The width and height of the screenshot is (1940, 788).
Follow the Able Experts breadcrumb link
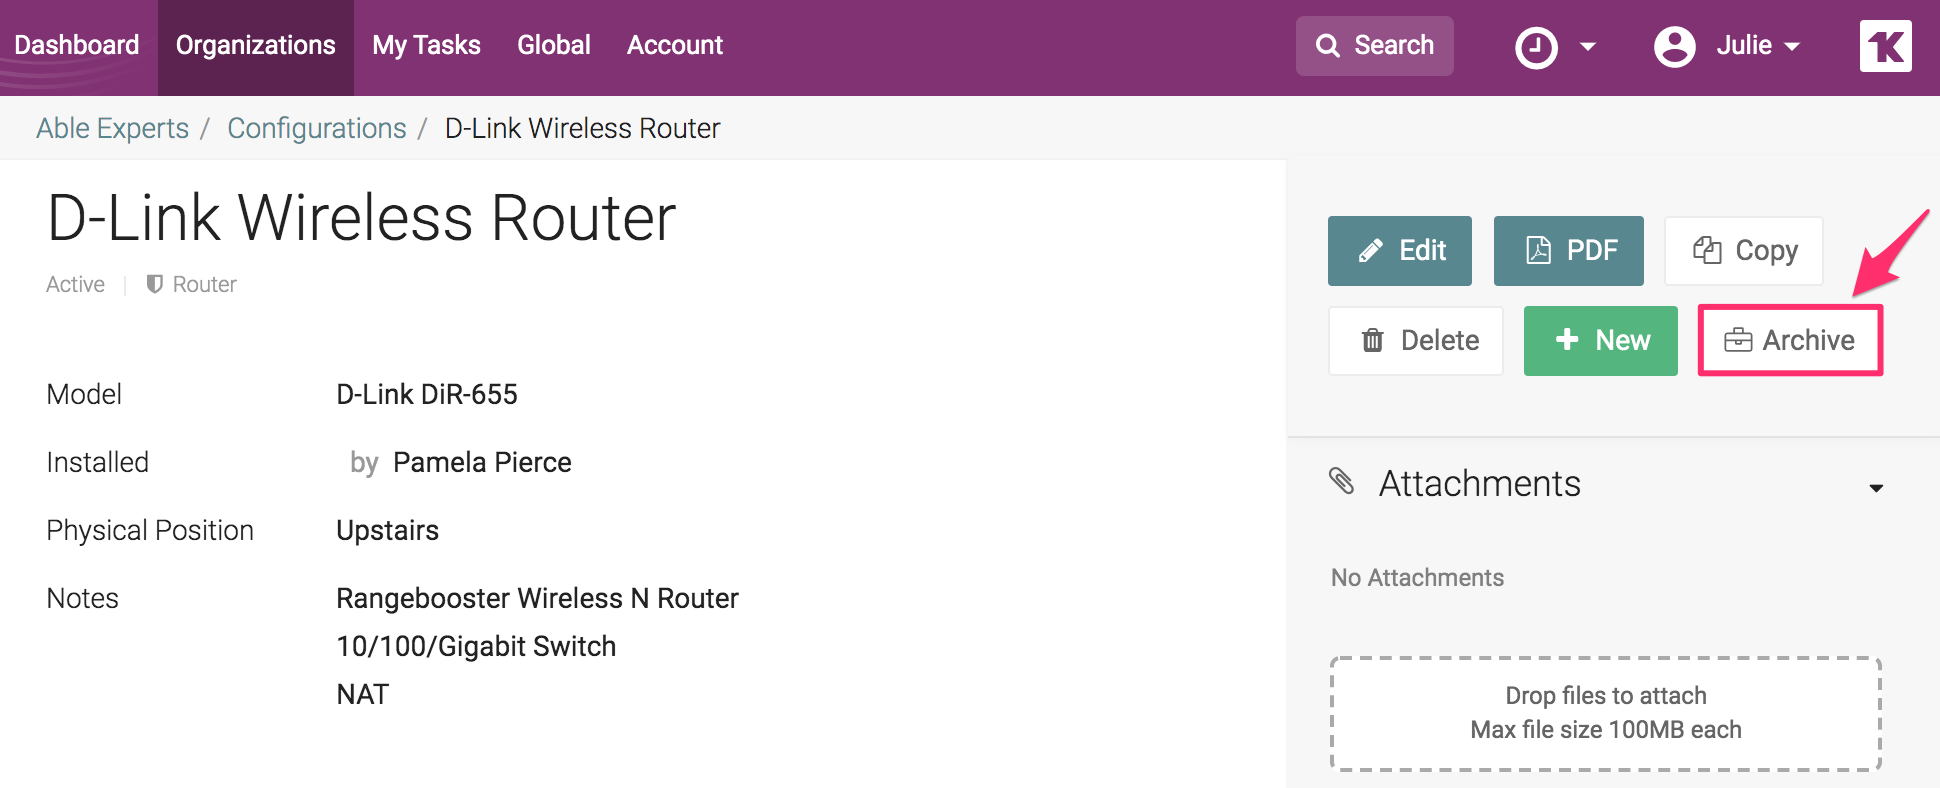click(x=112, y=128)
